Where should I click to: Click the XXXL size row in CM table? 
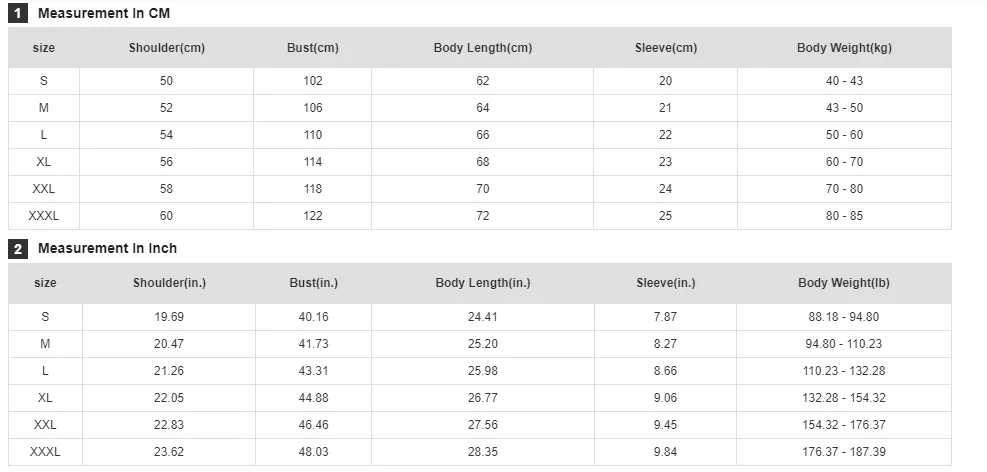coord(44,216)
